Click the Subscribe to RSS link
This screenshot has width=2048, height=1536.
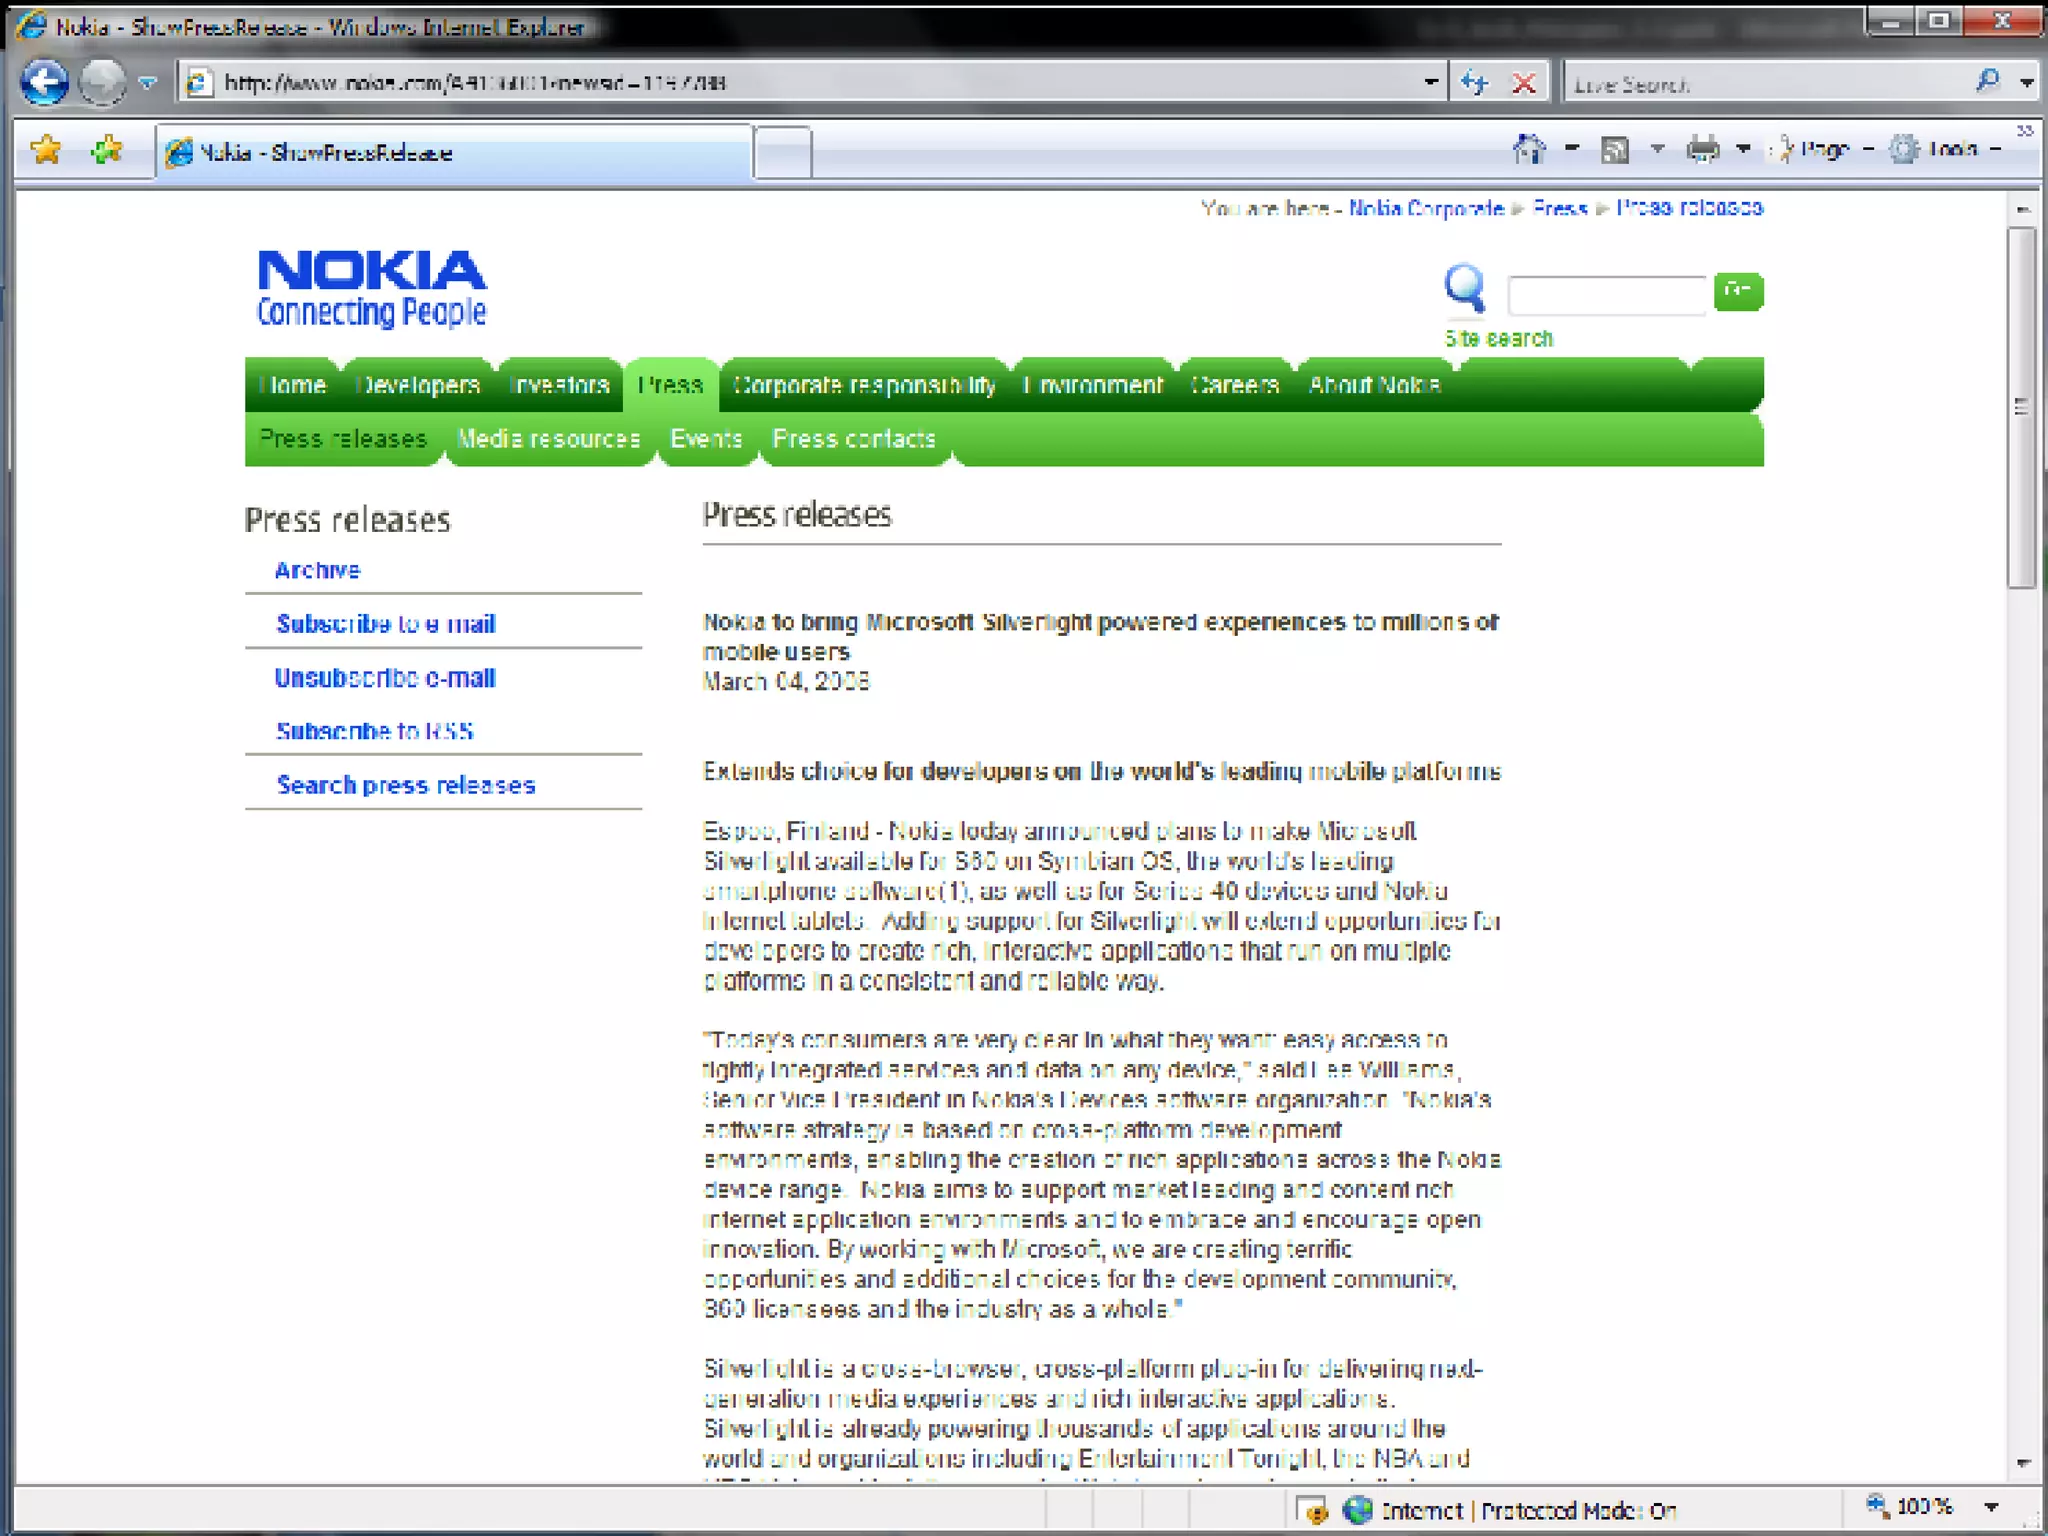click(374, 731)
